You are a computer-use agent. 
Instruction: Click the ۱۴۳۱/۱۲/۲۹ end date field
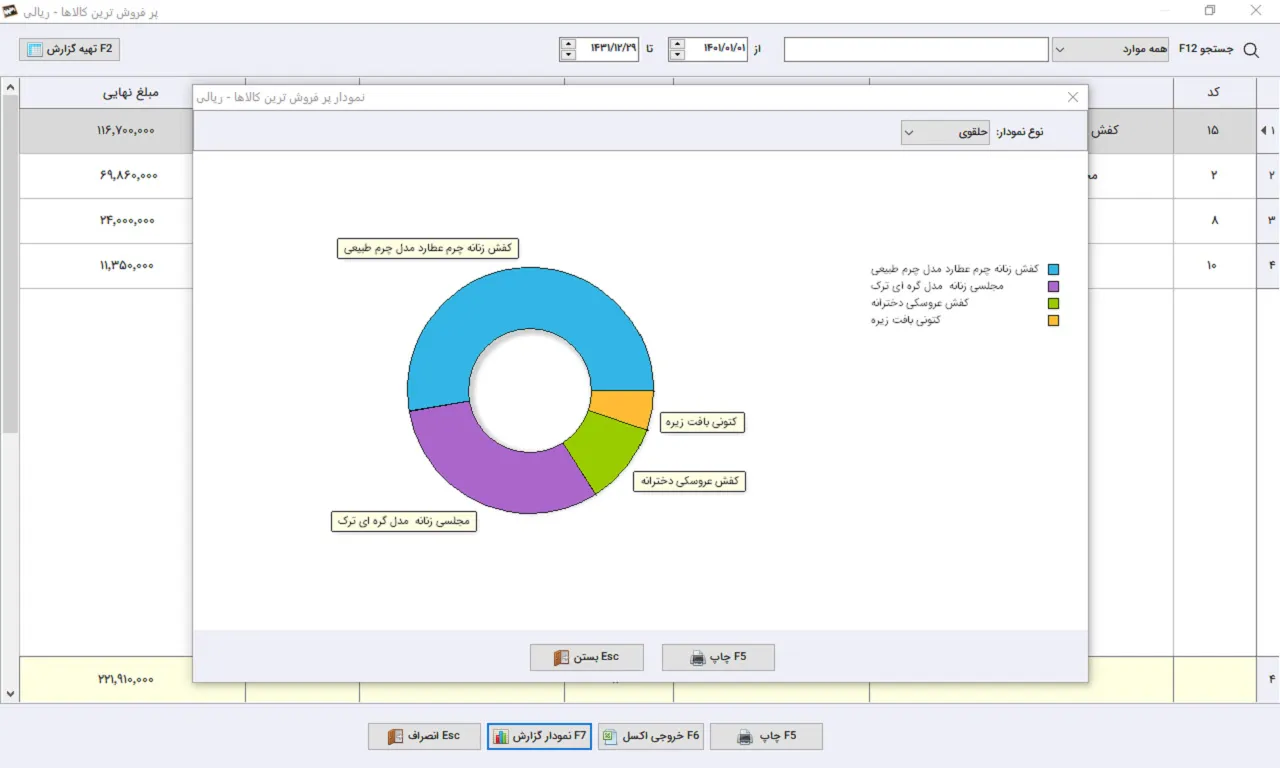pos(607,49)
